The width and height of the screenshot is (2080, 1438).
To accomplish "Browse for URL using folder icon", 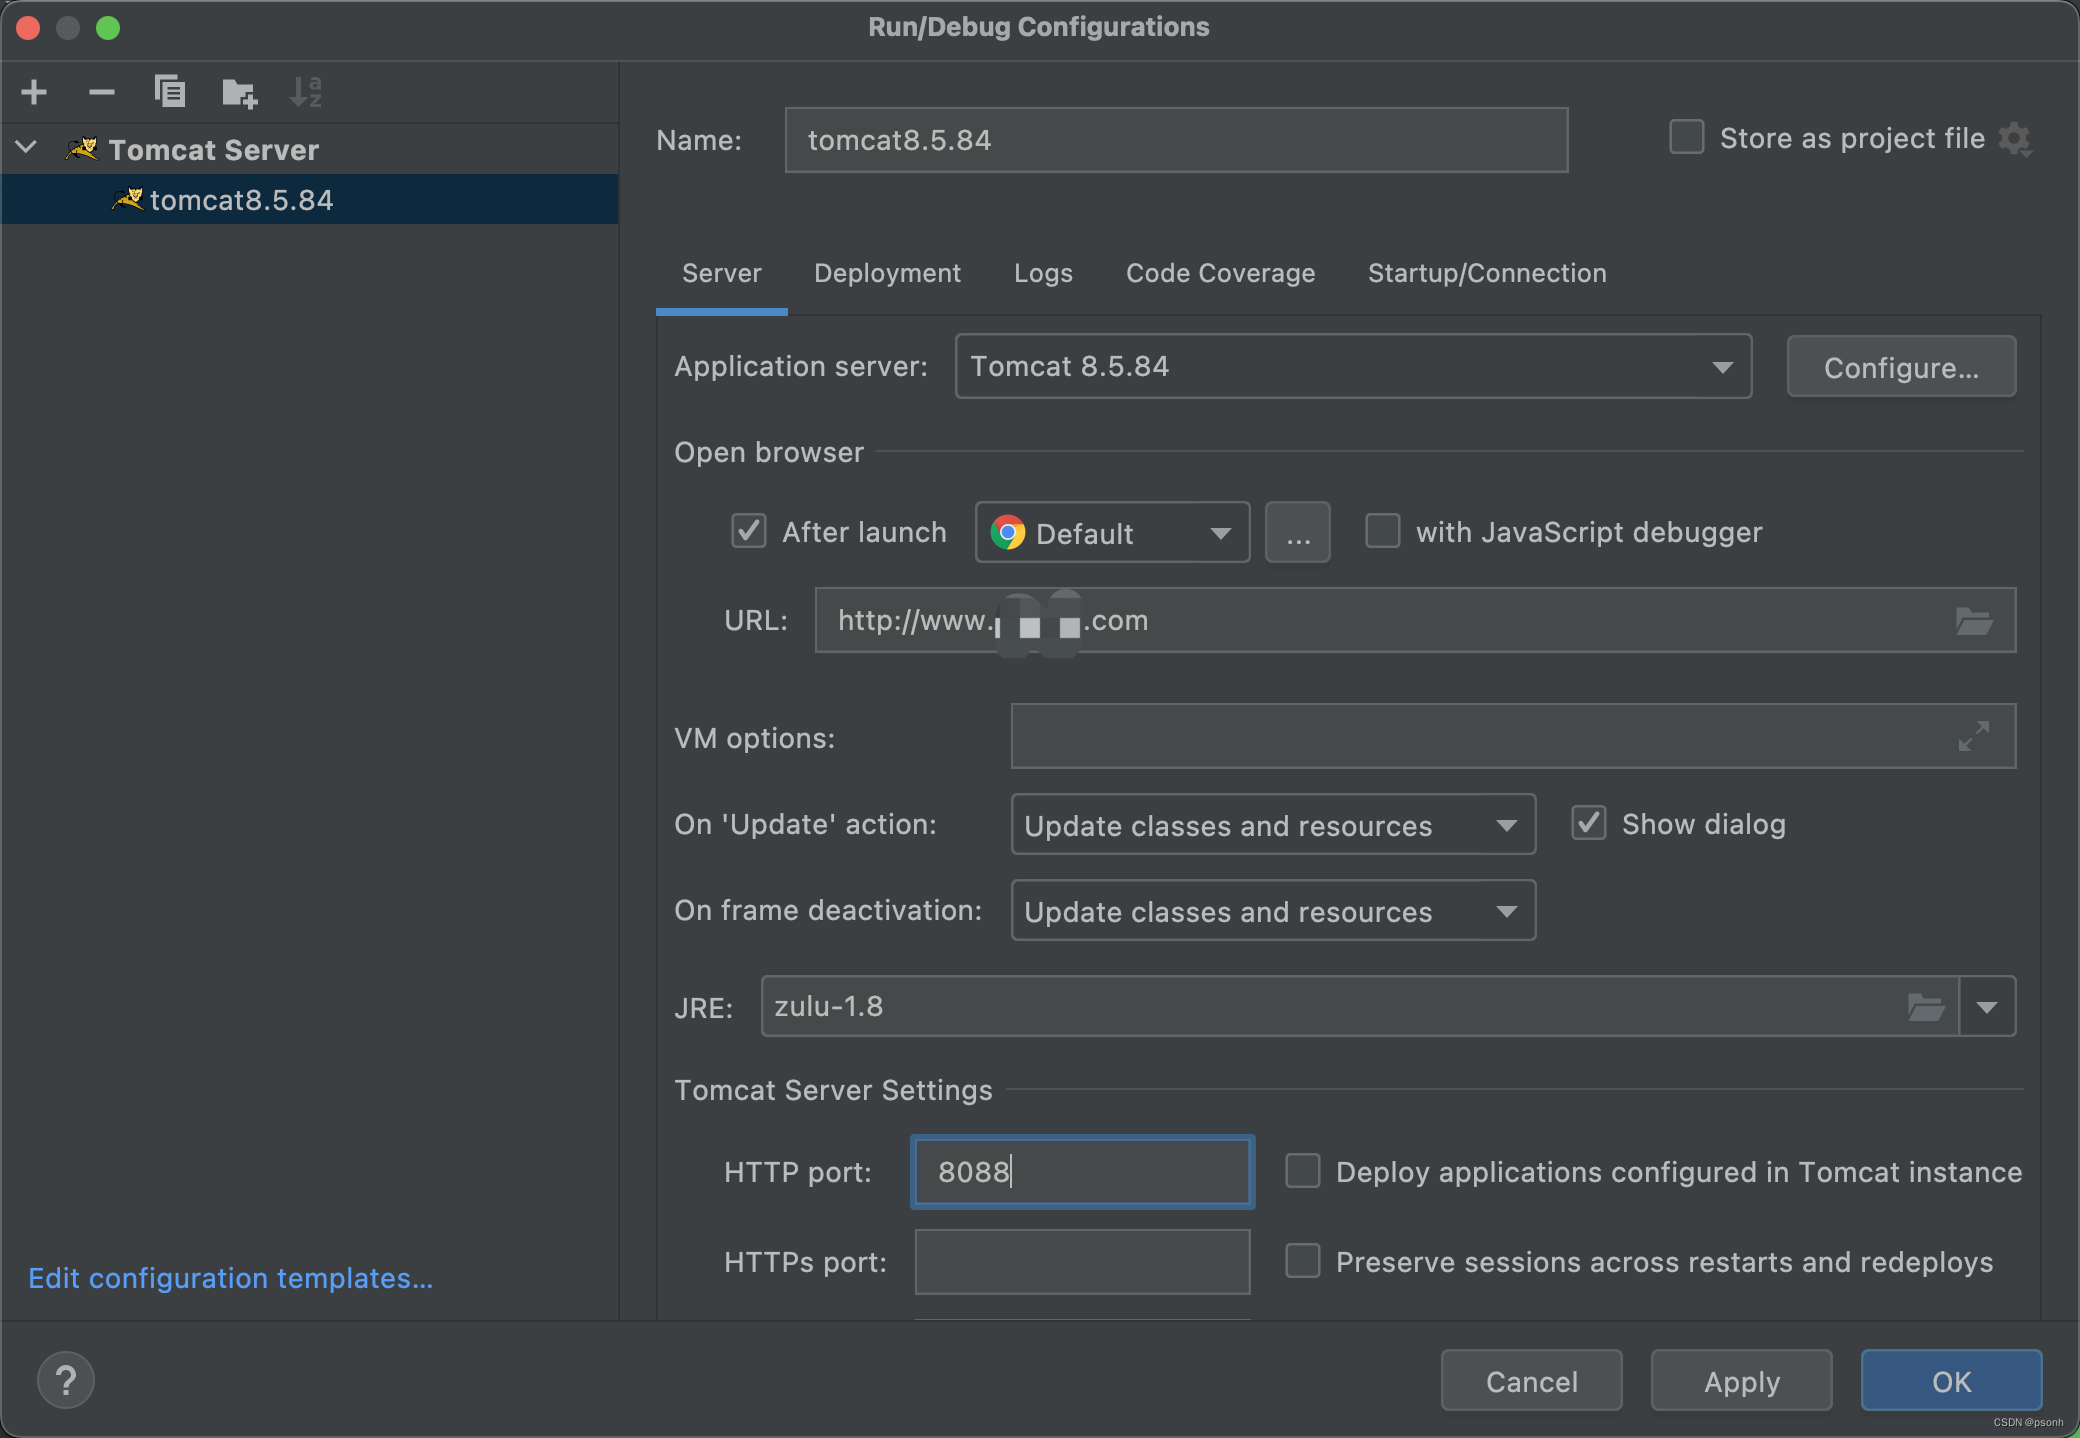I will pos(1974,621).
